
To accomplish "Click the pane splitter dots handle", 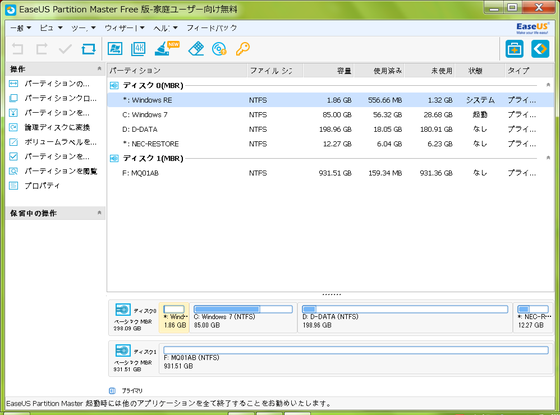I will 332,295.
